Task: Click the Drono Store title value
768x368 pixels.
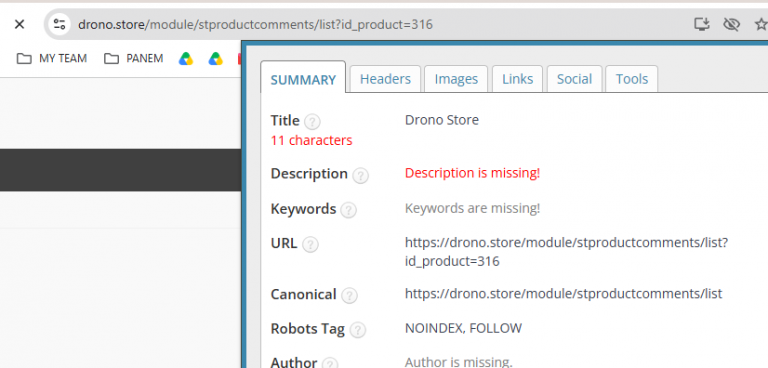Action: click(x=442, y=120)
